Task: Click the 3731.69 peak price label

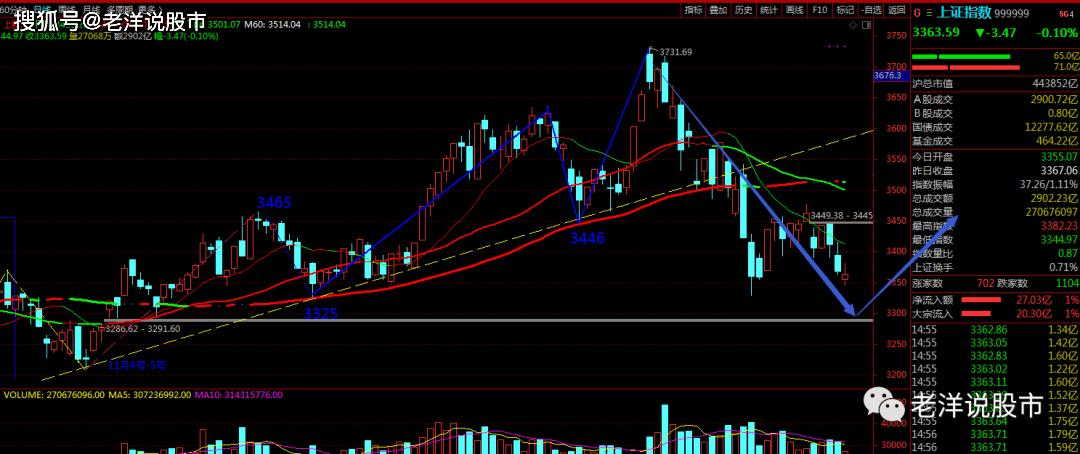Action: 675,52
